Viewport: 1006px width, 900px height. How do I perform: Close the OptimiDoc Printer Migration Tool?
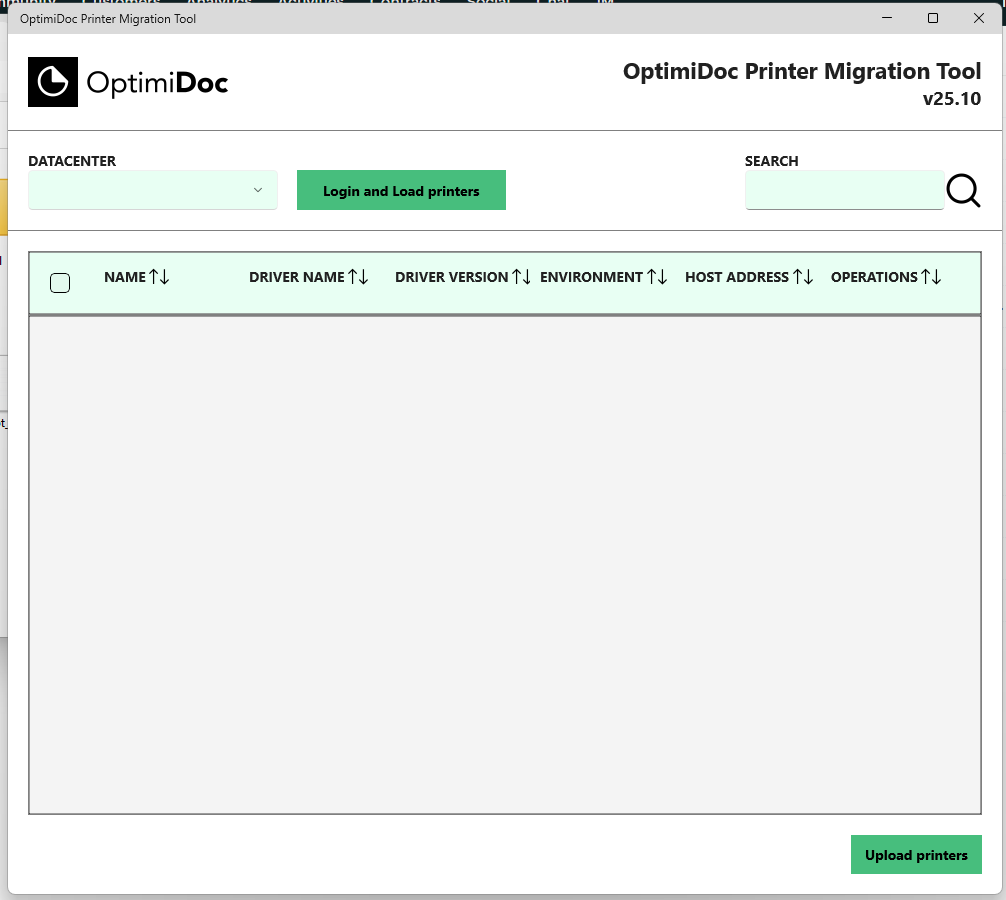tap(979, 18)
